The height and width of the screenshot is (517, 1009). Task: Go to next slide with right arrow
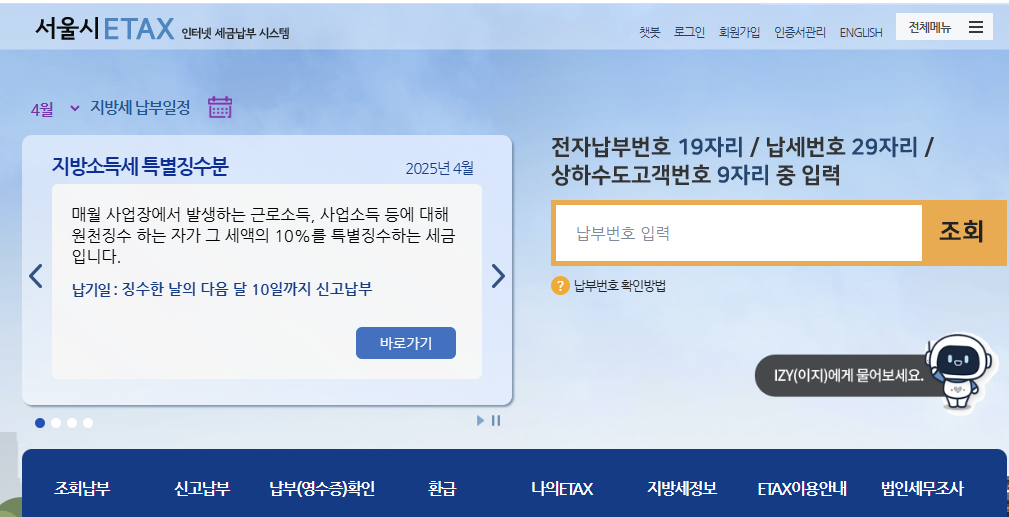coord(498,276)
